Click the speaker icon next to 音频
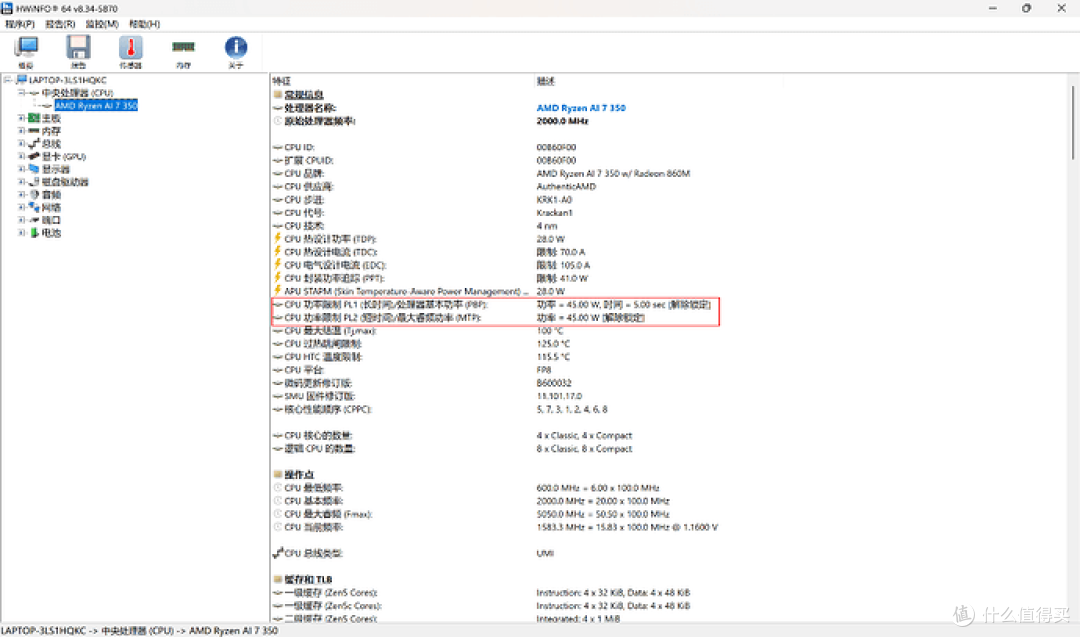This screenshot has height=637, width=1080. click(34, 195)
